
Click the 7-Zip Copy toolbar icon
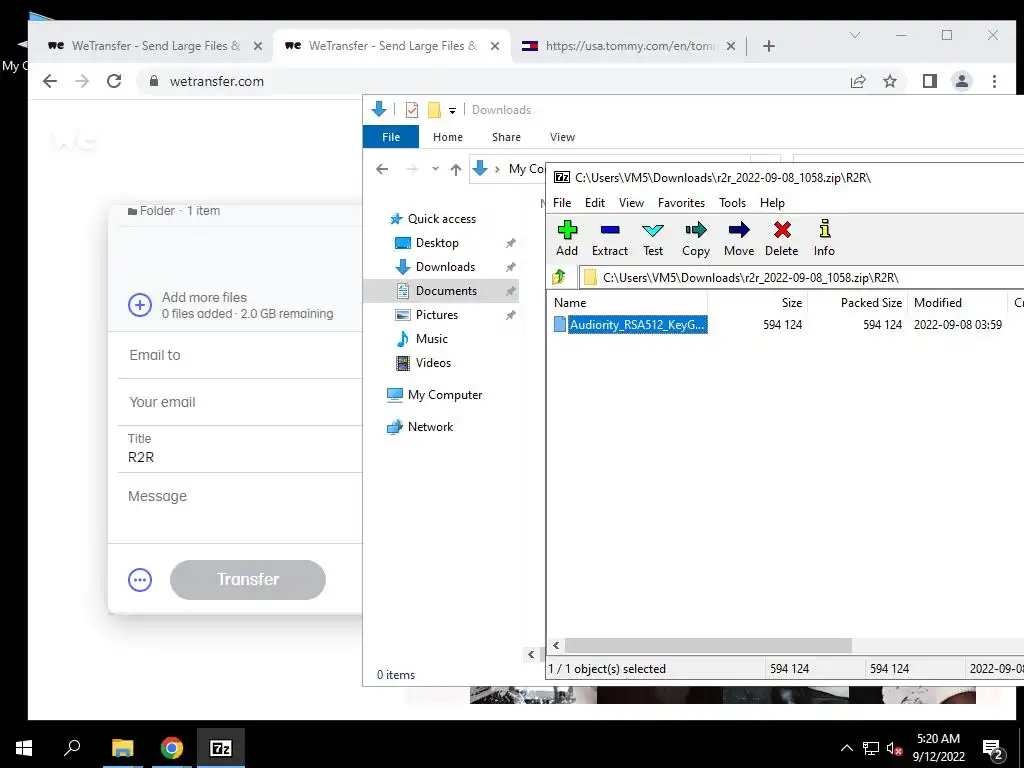[x=696, y=238]
